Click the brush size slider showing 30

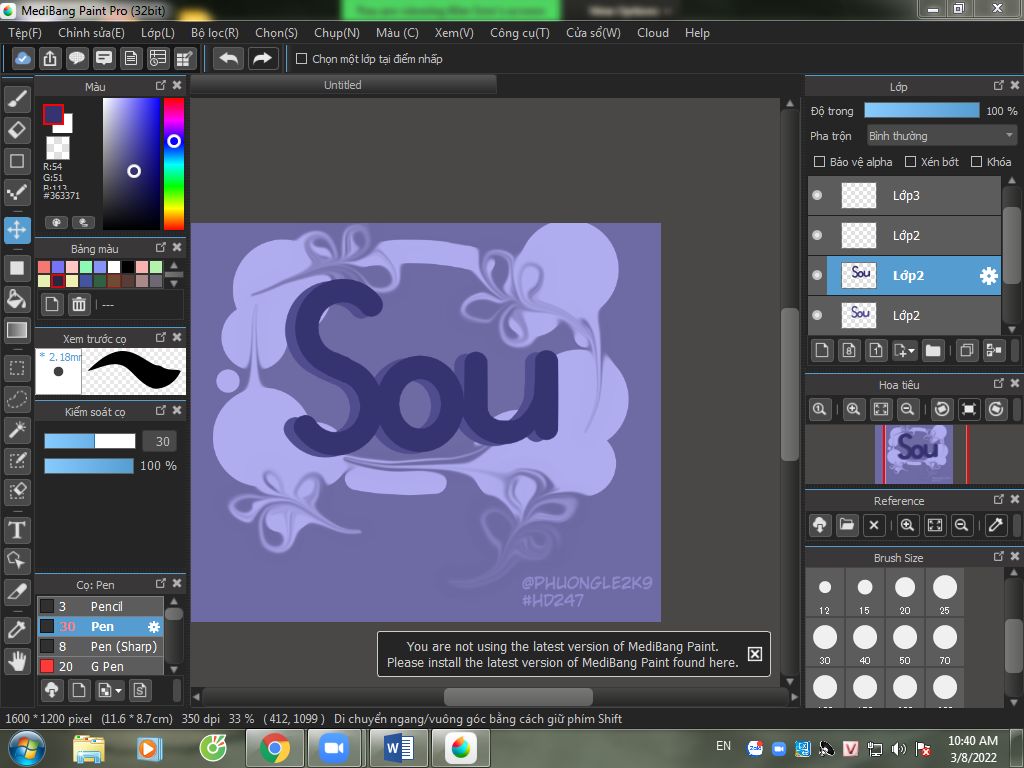tap(89, 441)
